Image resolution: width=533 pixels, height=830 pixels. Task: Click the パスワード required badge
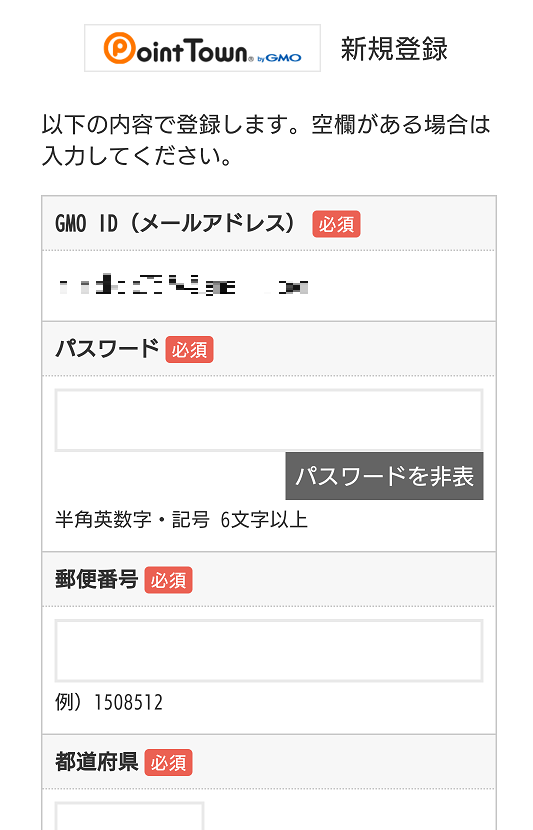[x=189, y=349]
